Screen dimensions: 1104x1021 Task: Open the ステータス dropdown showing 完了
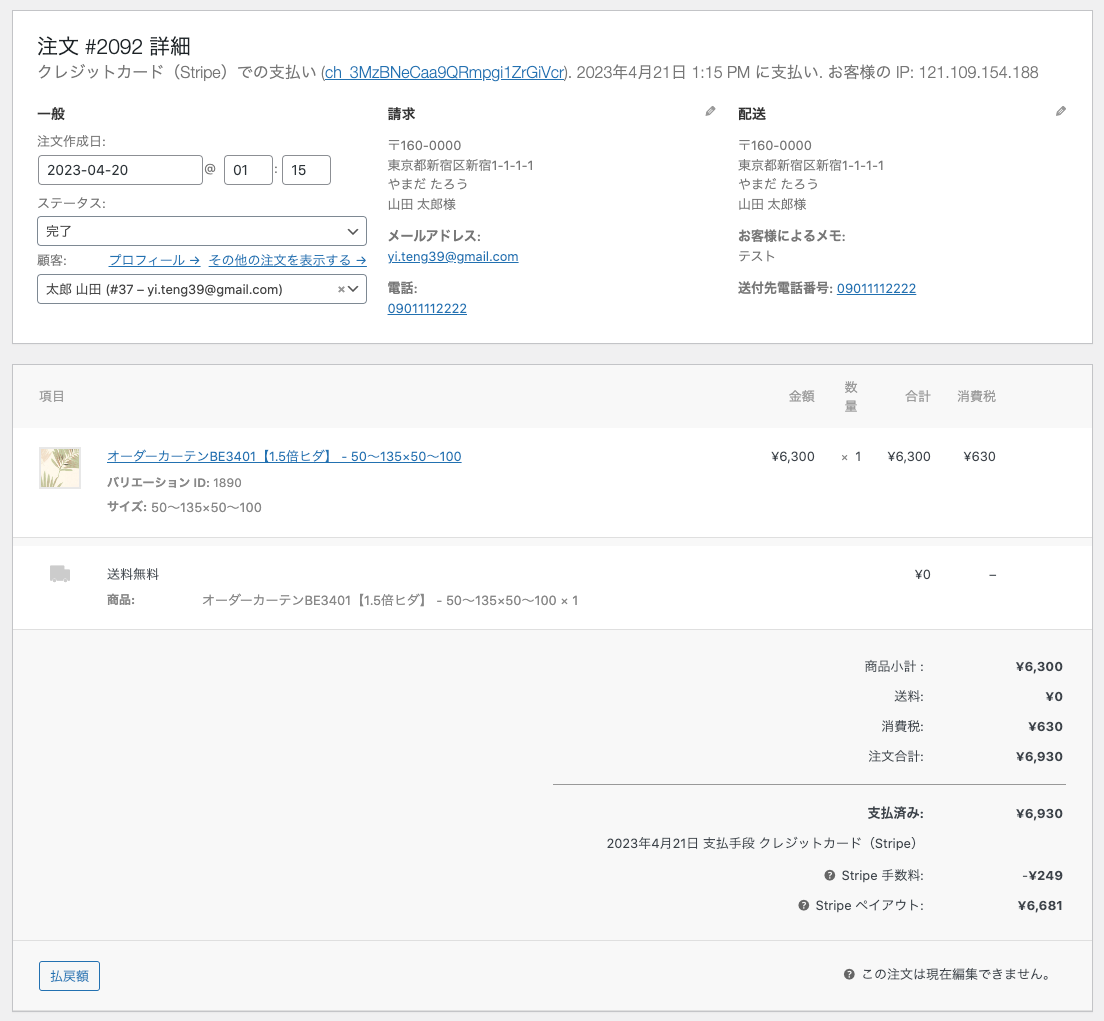tap(201, 231)
